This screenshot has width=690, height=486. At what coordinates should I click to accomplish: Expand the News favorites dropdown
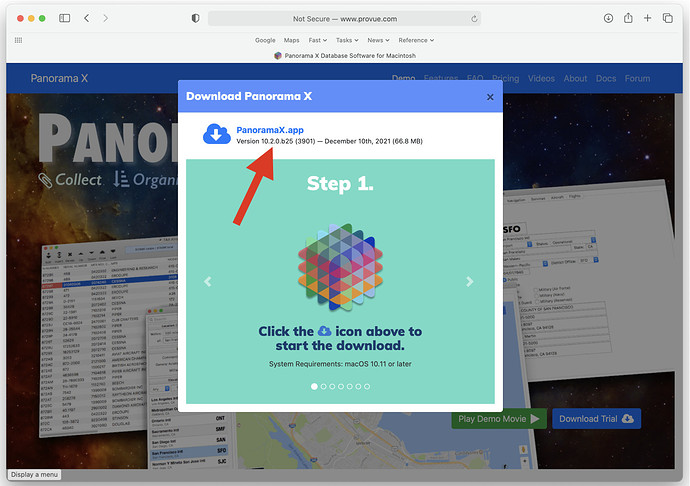[378, 40]
